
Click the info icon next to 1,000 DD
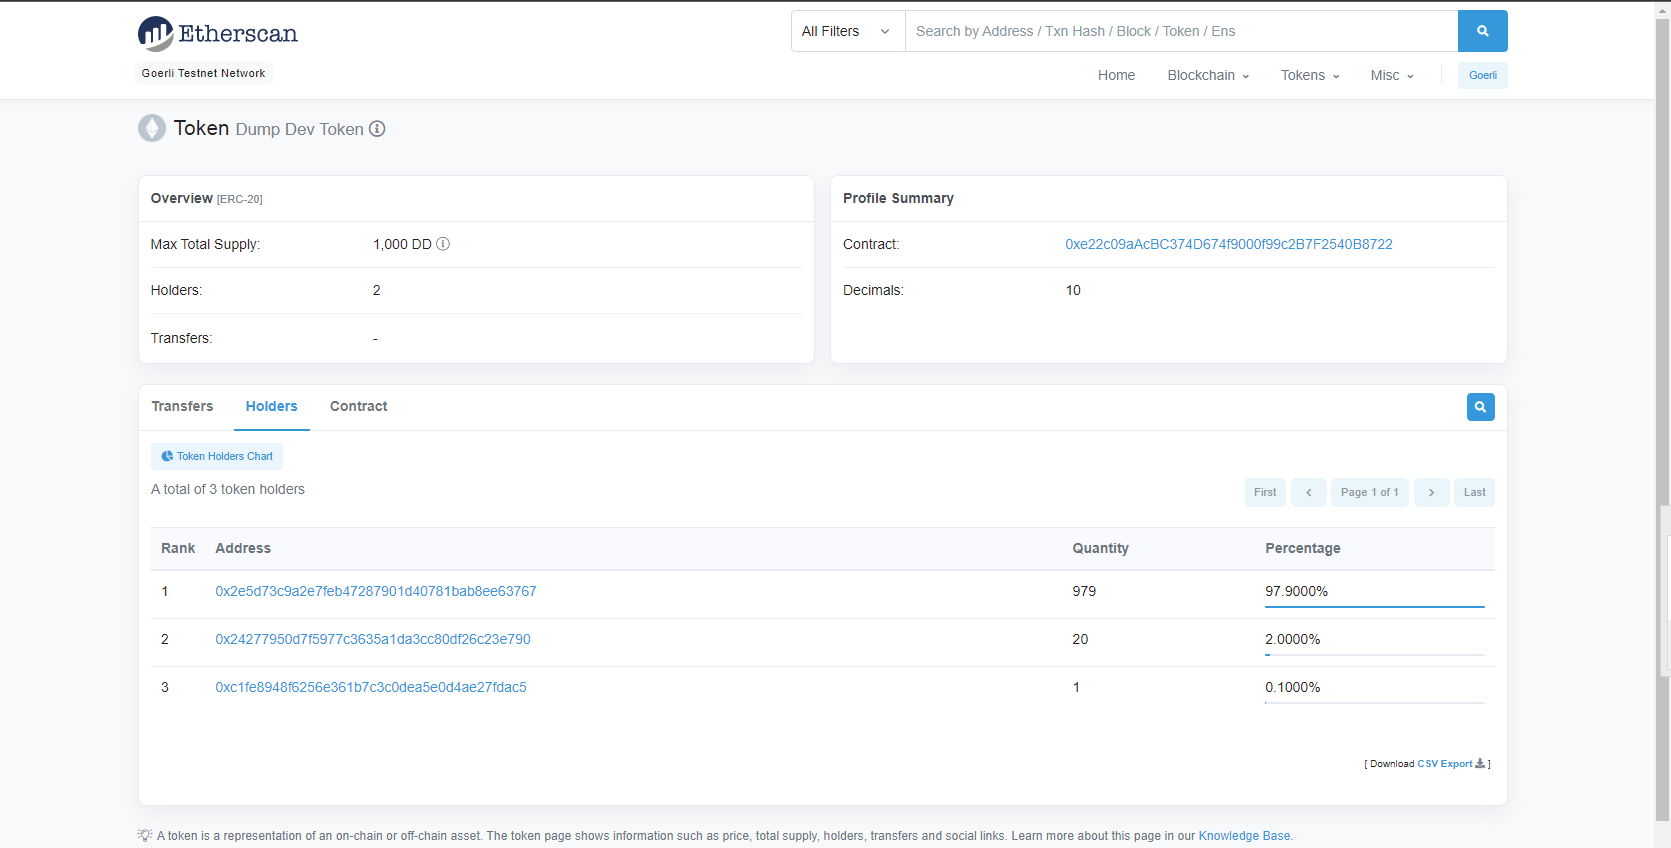point(443,244)
